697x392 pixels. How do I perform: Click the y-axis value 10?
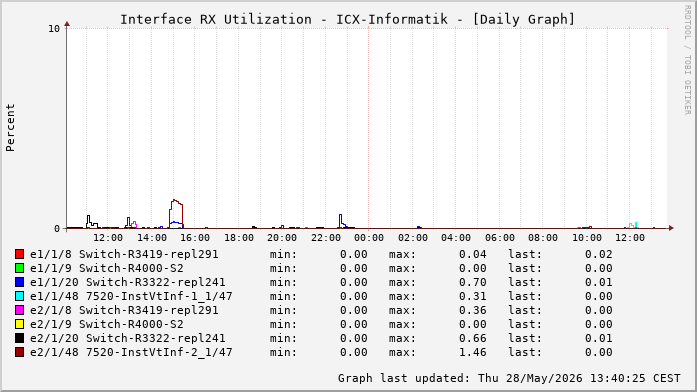tap(54, 29)
